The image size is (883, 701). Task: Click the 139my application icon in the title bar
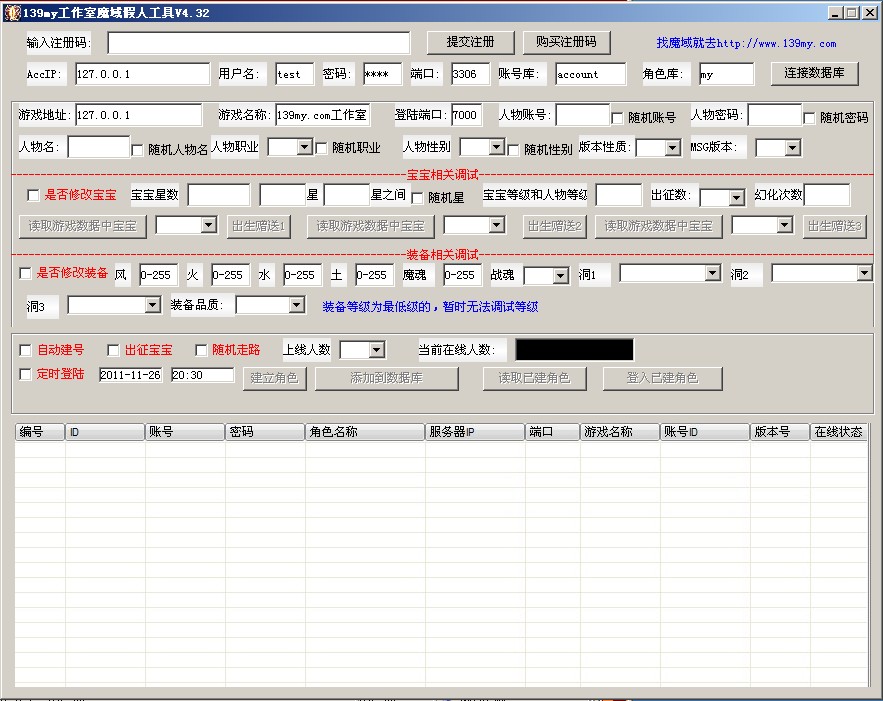[x=12, y=11]
